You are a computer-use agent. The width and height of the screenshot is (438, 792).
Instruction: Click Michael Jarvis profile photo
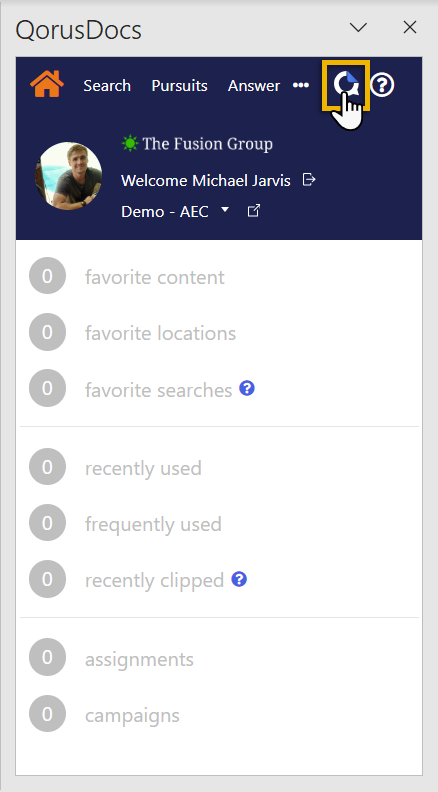69,176
